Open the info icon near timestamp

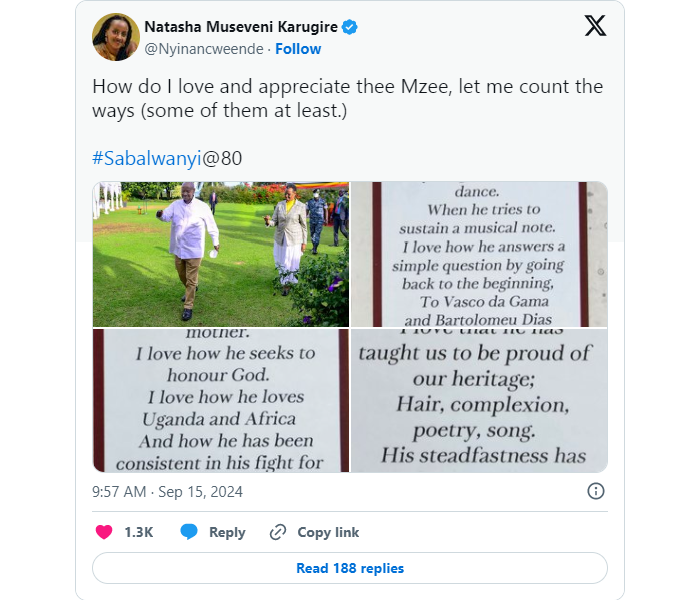tap(595, 491)
